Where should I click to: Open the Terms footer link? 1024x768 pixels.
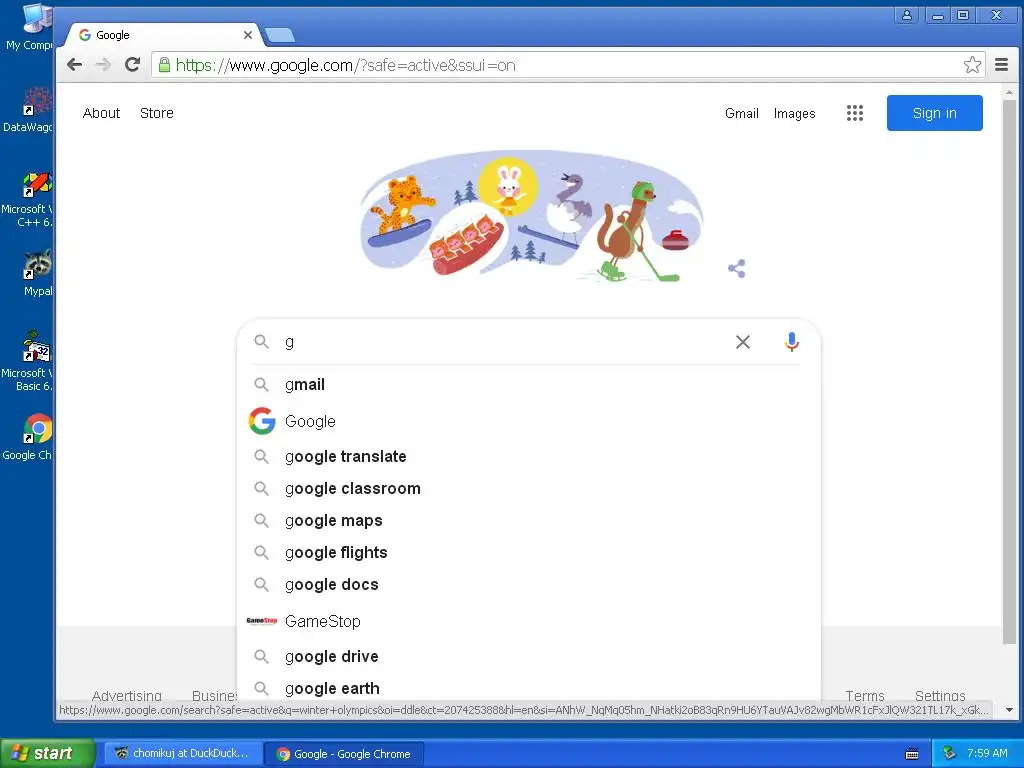tap(865, 696)
